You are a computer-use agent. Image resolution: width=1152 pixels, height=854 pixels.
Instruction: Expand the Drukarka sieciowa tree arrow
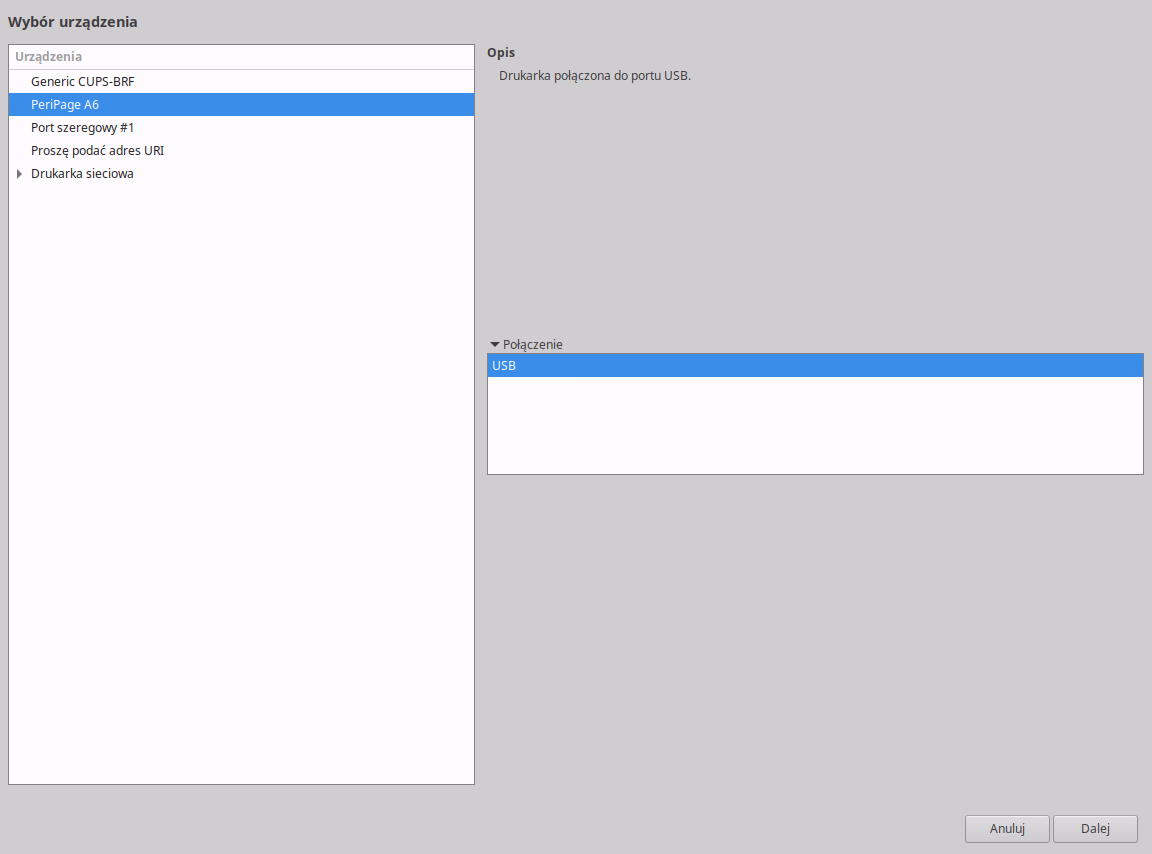coord(19,174)
